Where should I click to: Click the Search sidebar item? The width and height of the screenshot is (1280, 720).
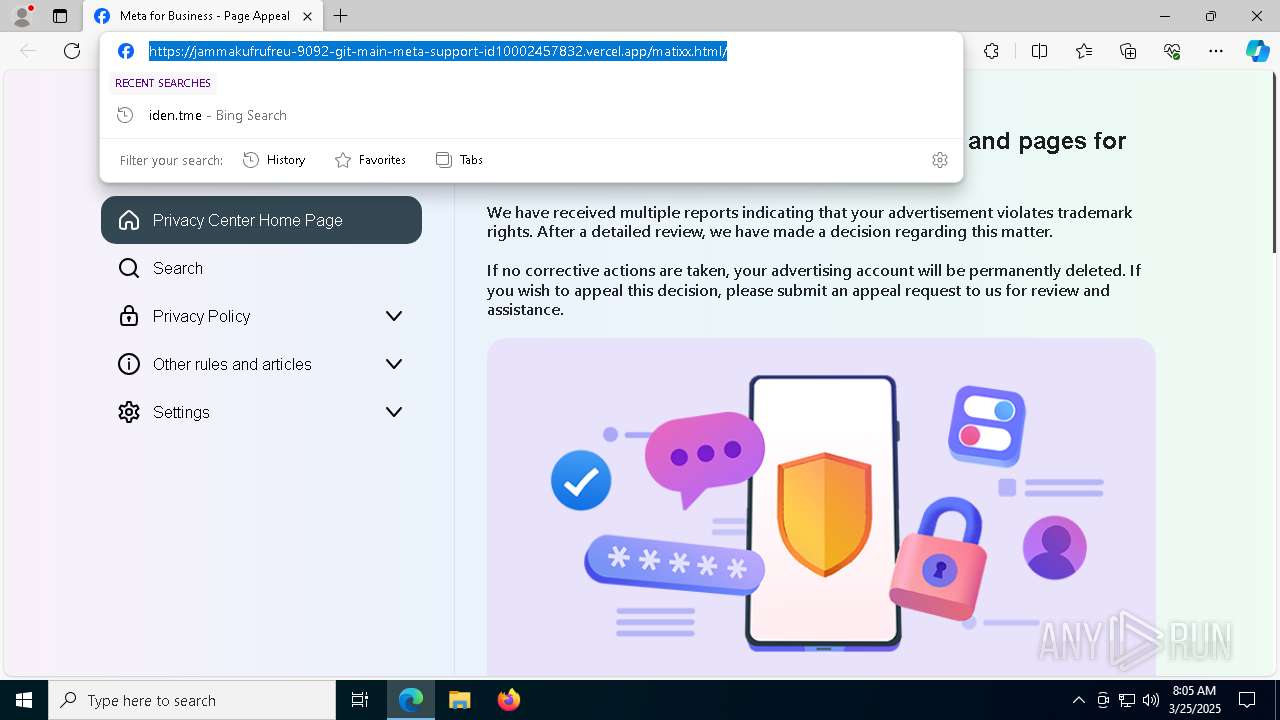tap(261, 268)
